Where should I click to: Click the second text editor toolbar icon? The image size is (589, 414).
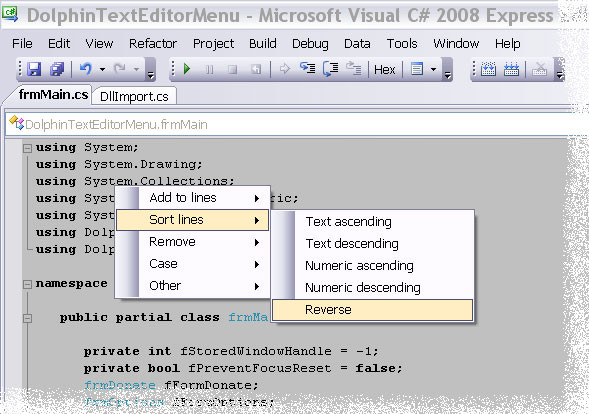pyautogui.click(x=512, y=70)
